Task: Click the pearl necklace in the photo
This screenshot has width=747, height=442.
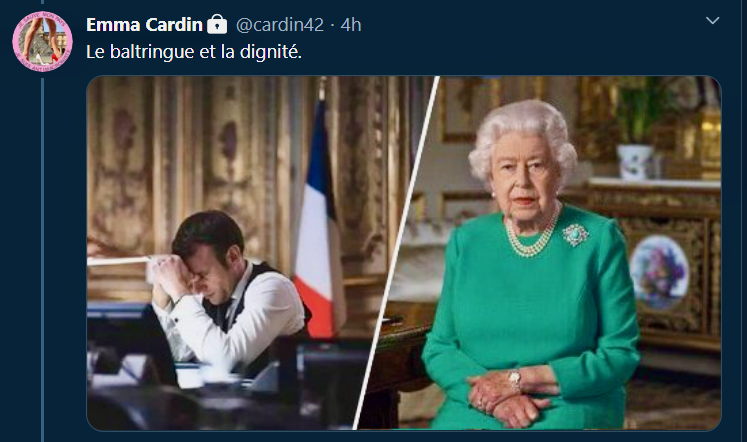Action: (x=530, y=240)
